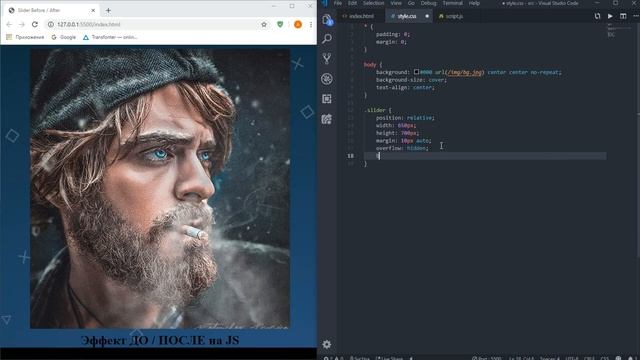View site information icon in address bar
640x360 pixels.
tap(51, 24)
